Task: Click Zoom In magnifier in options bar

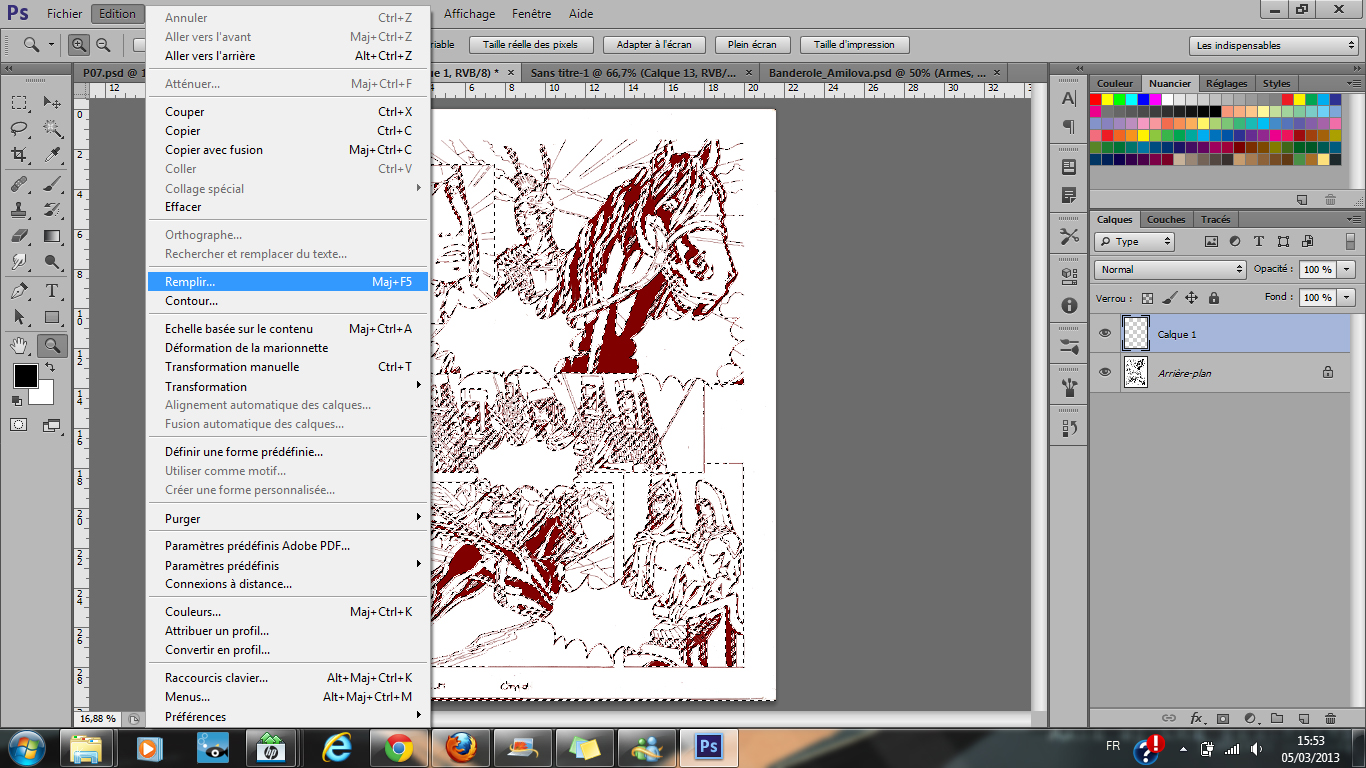Action: point(79,45)
